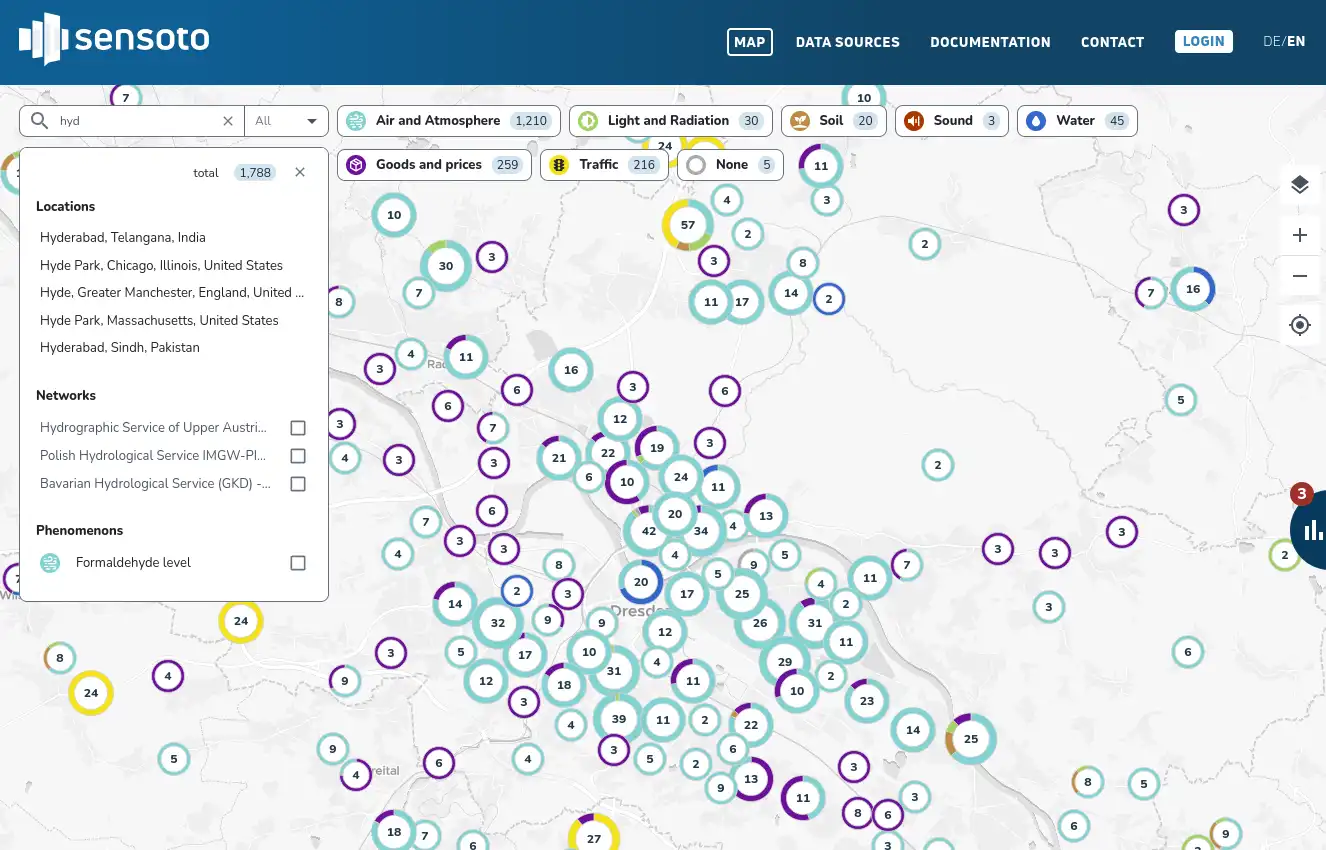The height and width of the screenshot is (850, 1326).
Task: Zoom out with the minus icon
Action: pyautogui.click(x=1299, y=276)
